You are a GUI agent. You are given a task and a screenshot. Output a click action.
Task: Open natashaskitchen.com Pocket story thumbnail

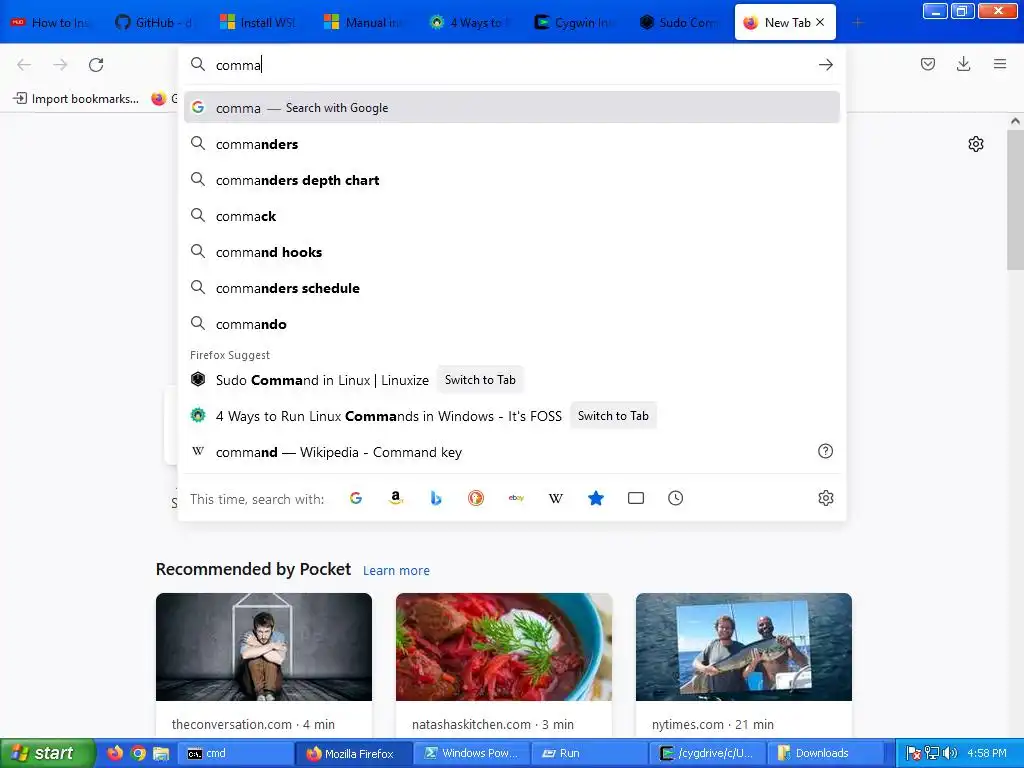coord(504,647)
